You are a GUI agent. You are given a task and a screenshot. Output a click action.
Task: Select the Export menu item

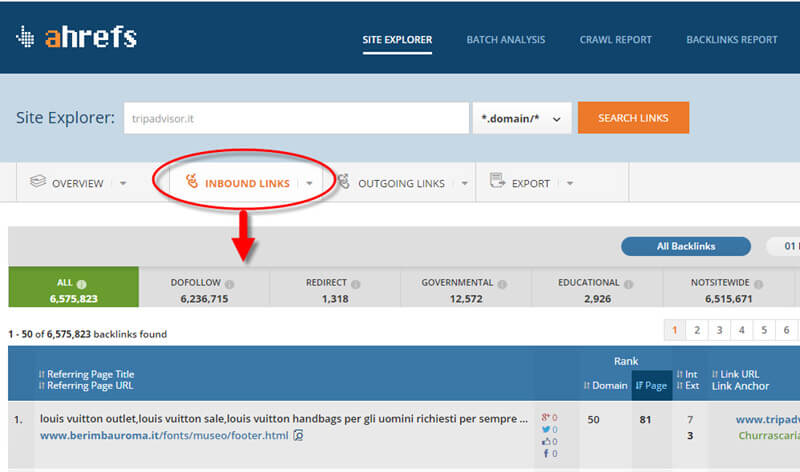coord(531,184)
